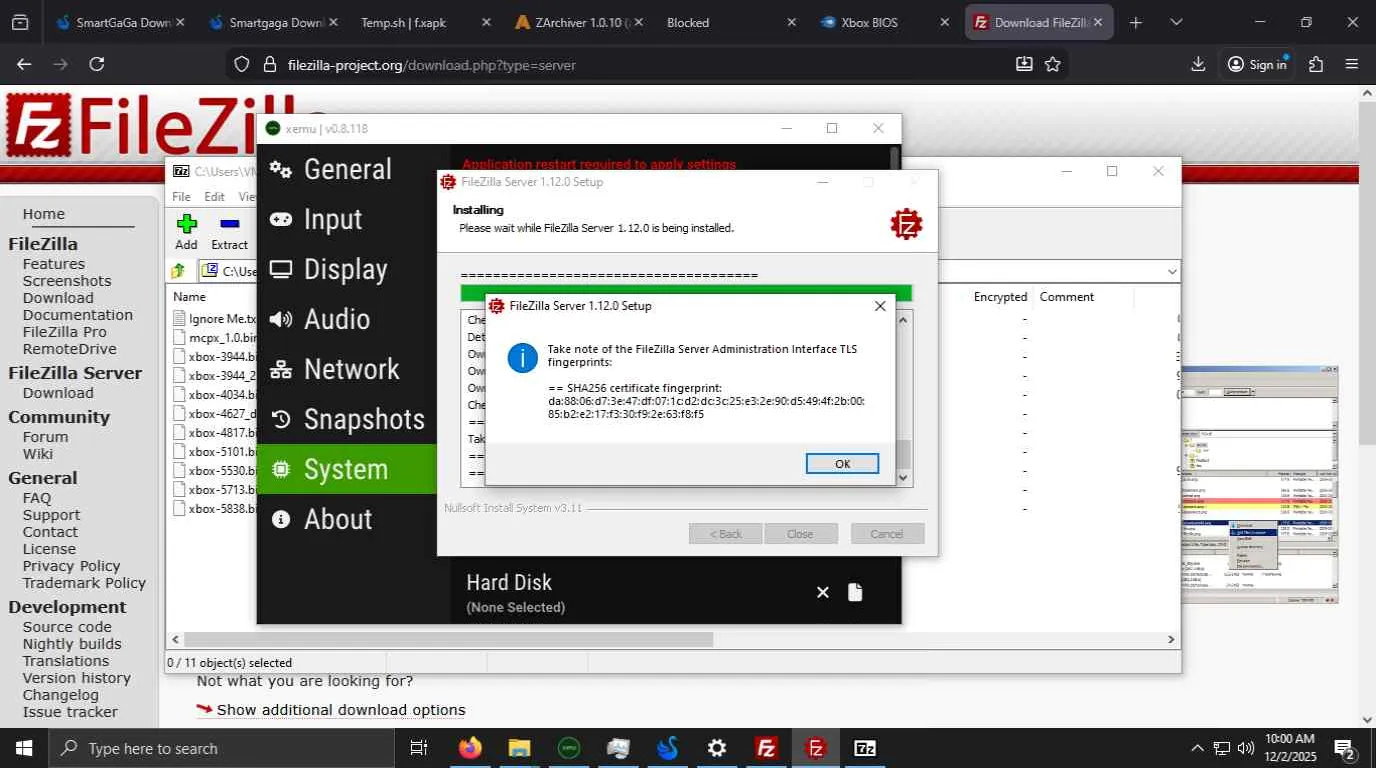Click the Add icon in 7-Zip toolbar
The width and height of the screenshot is (1376, 768).
pyautogui.click(x=187, y=232)
